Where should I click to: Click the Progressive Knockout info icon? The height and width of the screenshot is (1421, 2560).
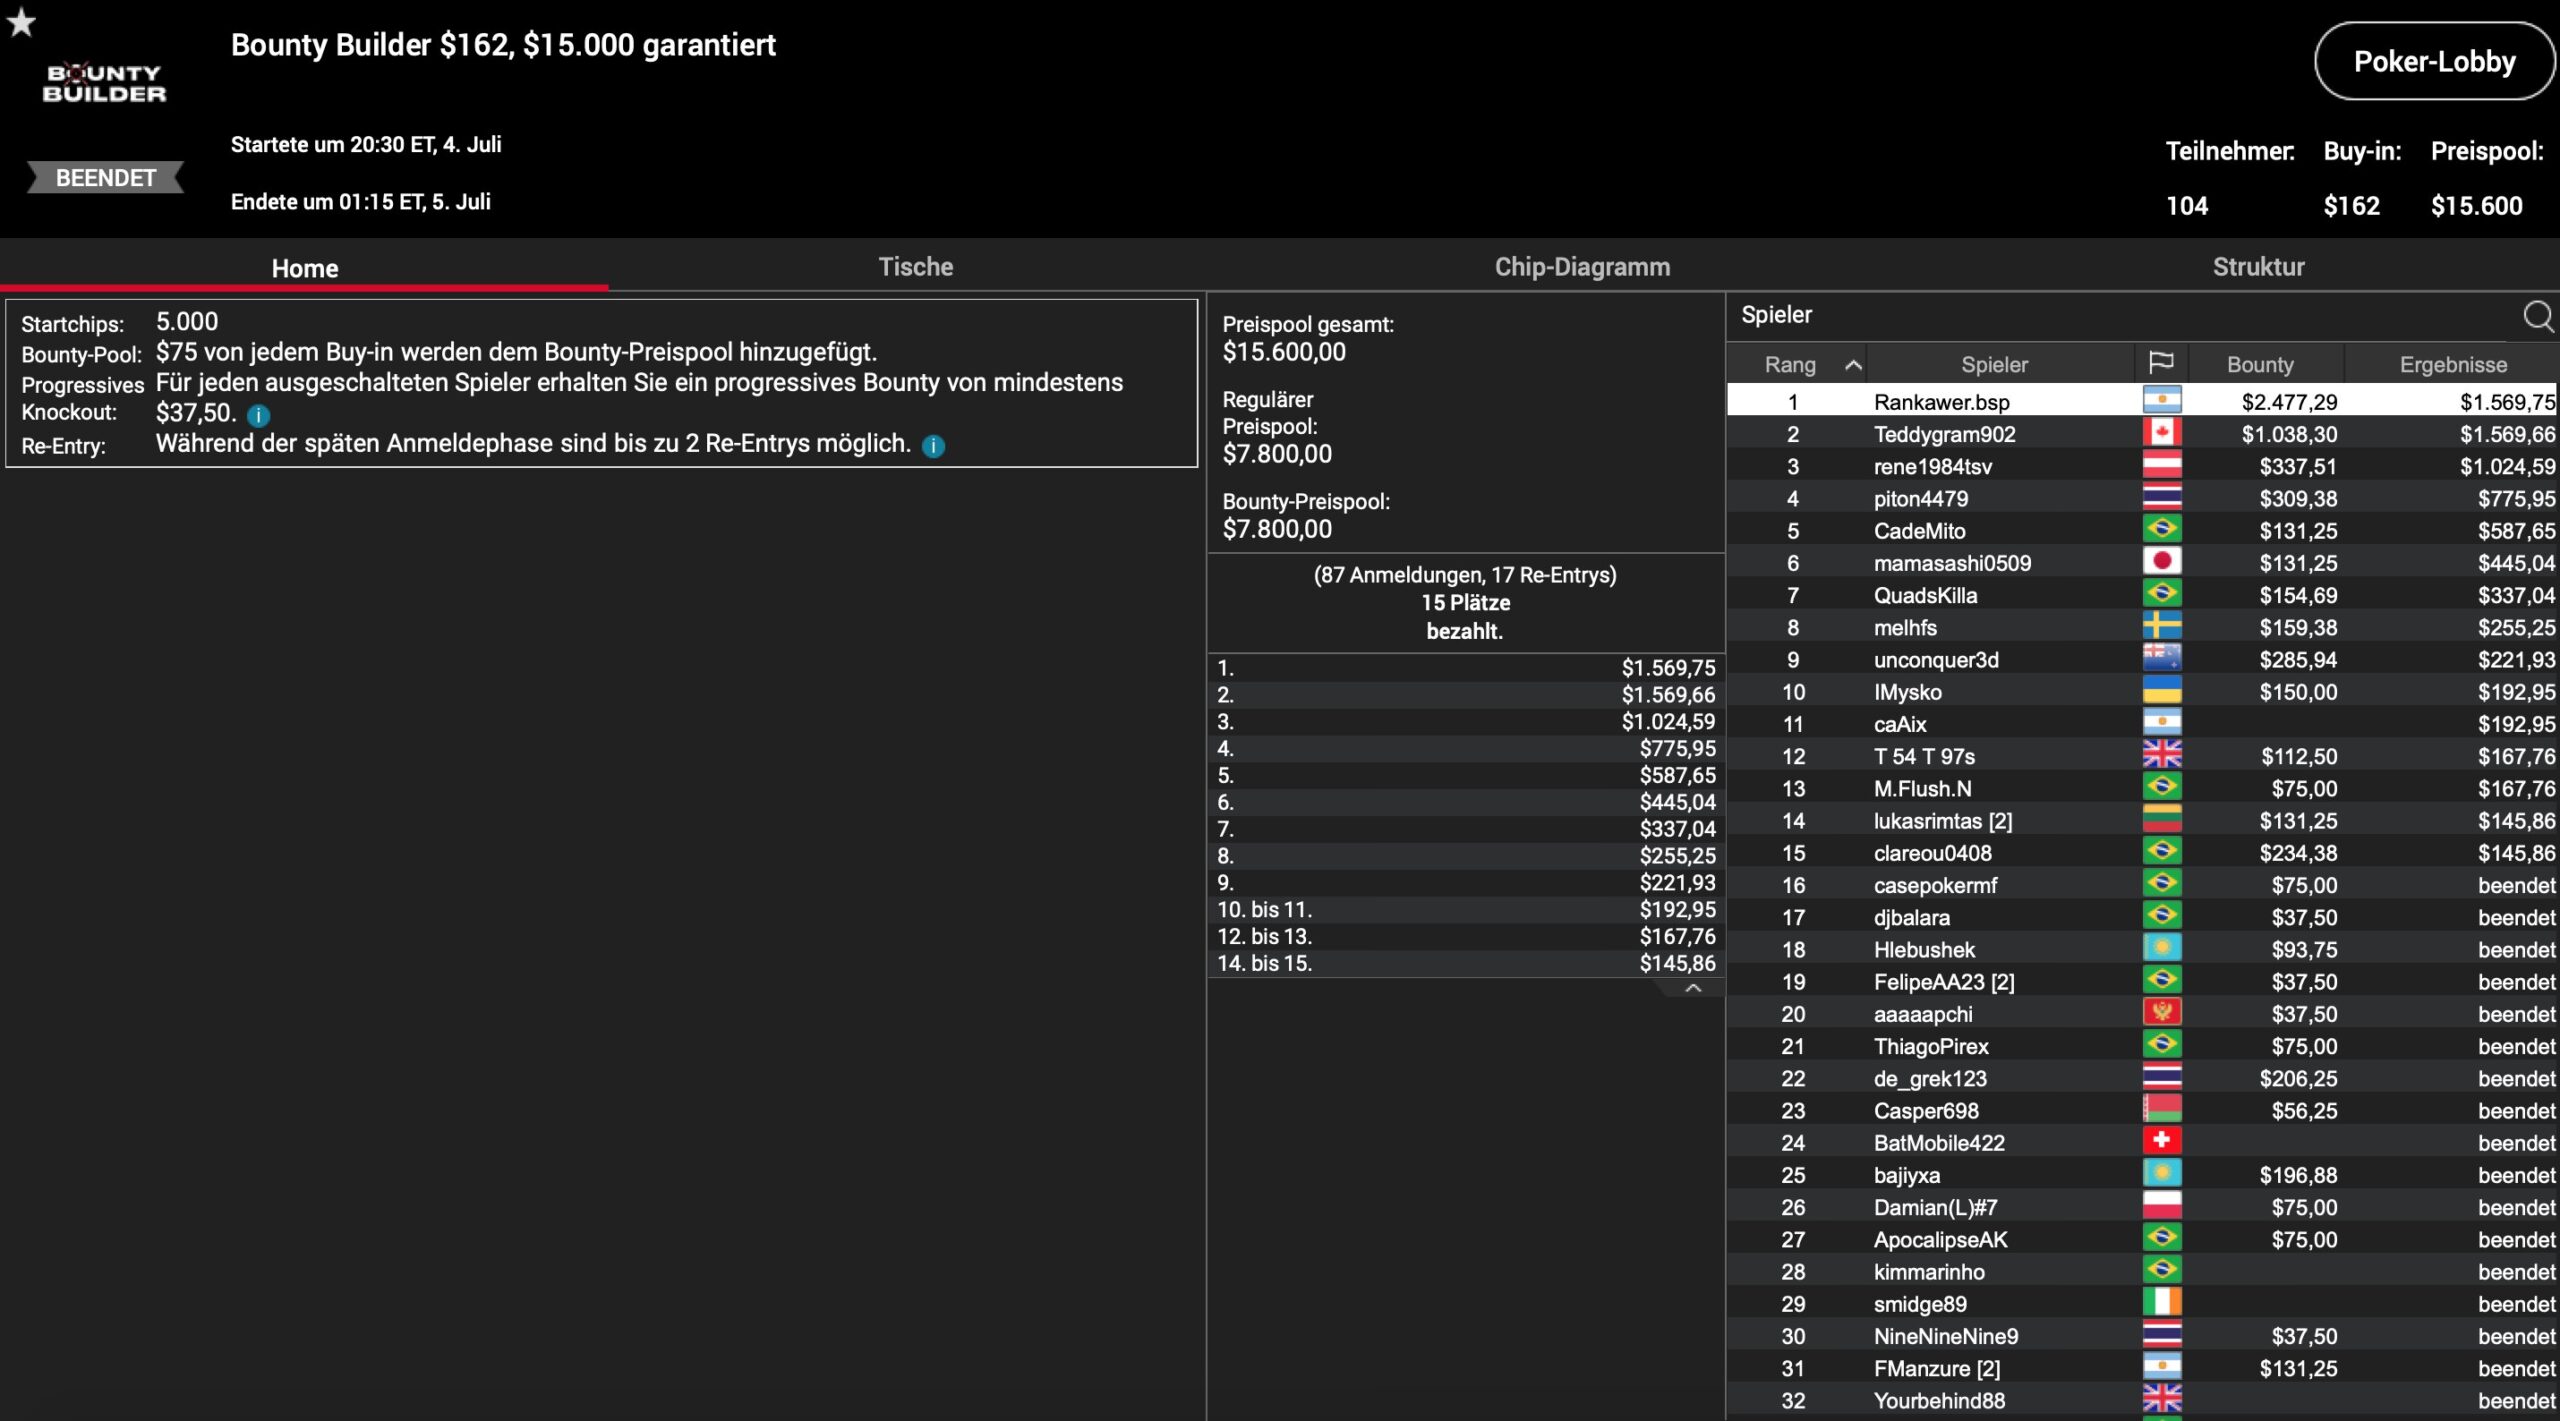pyautogui.click(x=258, y=415)
